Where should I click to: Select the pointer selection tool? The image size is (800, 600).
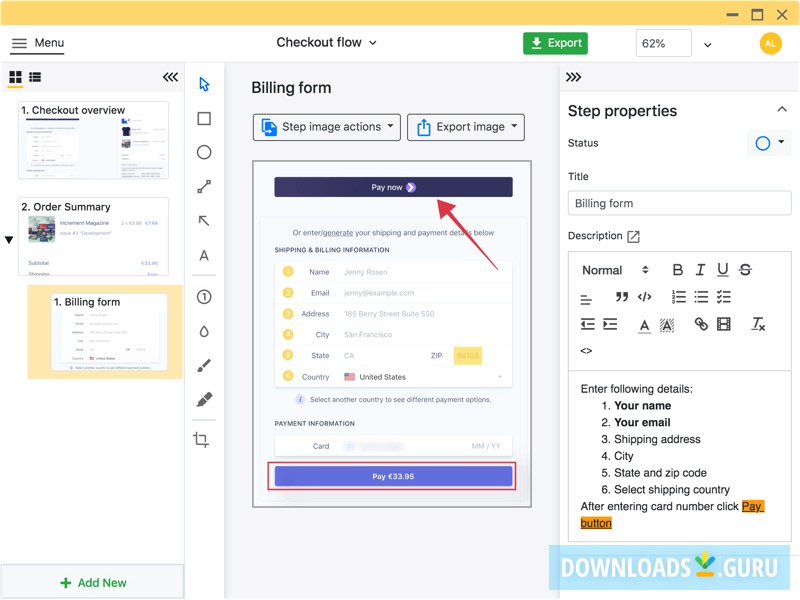point(204,84)
